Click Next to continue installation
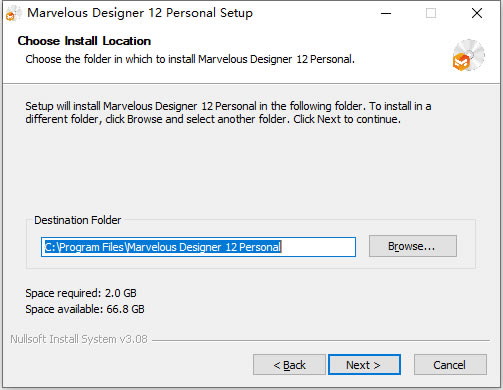The width and height of the screenshot is (503, 390). [x=364, y=365]
